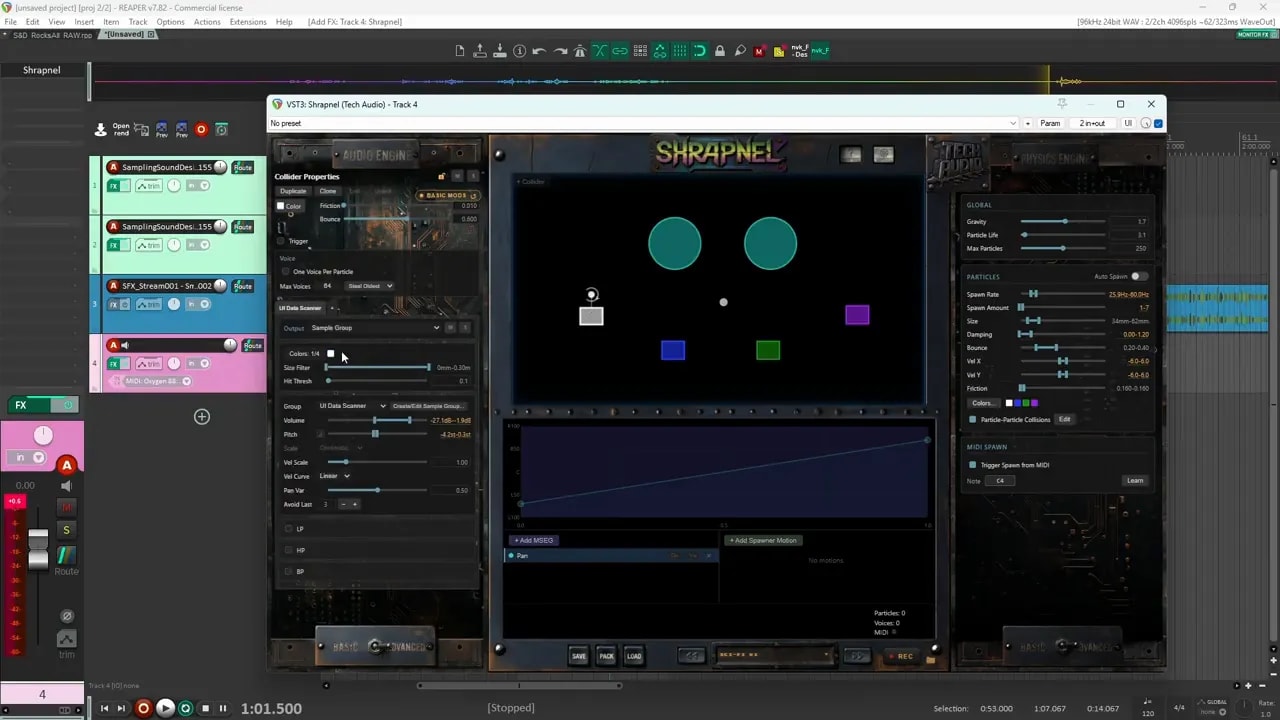Open the No preset dropdown
This screenshot has width=1280, height=720.
(644, 123)
